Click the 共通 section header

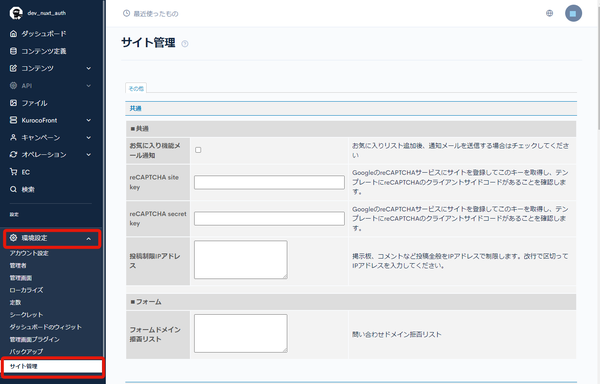[351, 108]
